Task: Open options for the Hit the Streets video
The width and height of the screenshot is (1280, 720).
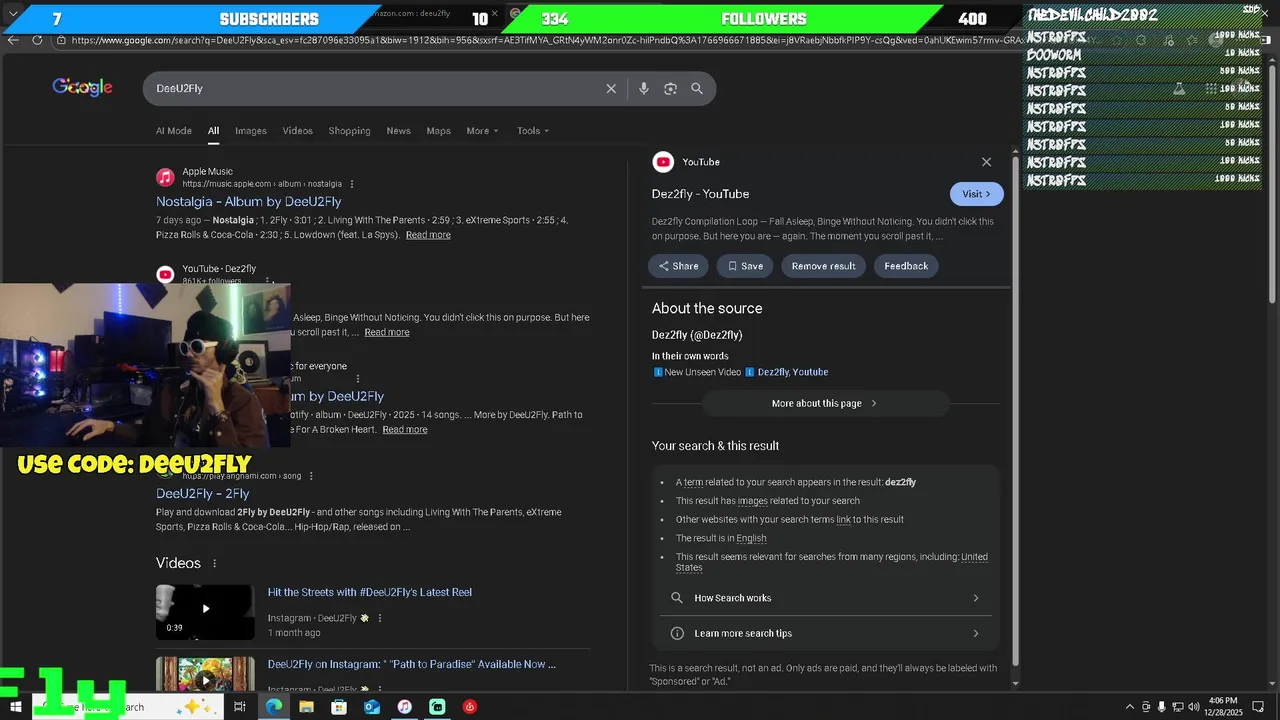Action: click(380, 618)
